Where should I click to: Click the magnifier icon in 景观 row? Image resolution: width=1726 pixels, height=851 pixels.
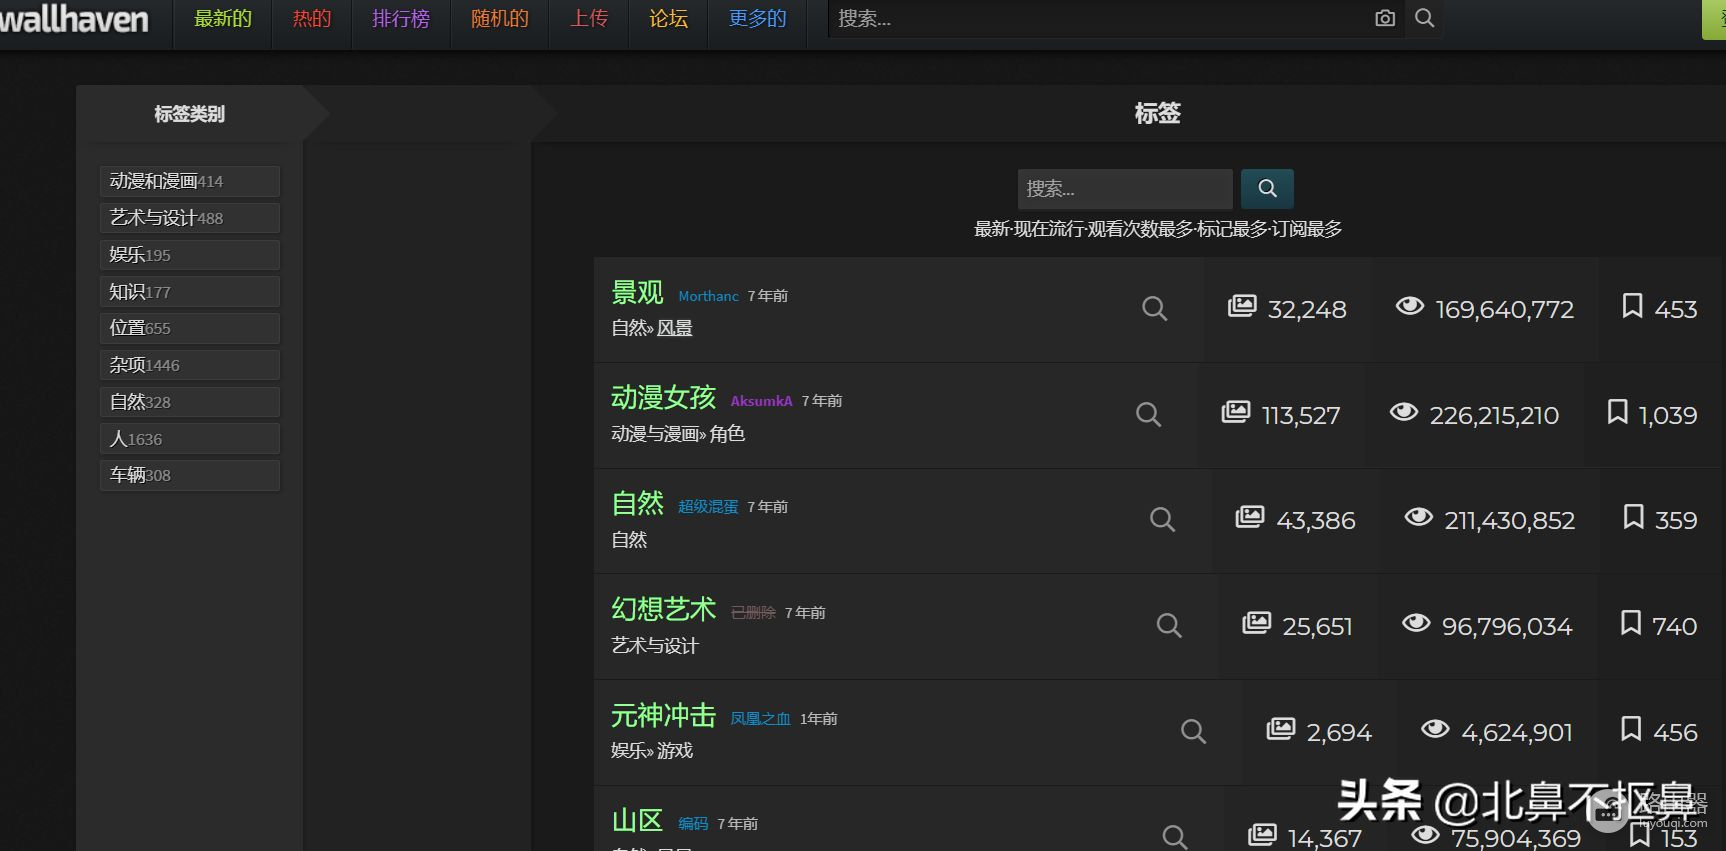(1155, 308)
